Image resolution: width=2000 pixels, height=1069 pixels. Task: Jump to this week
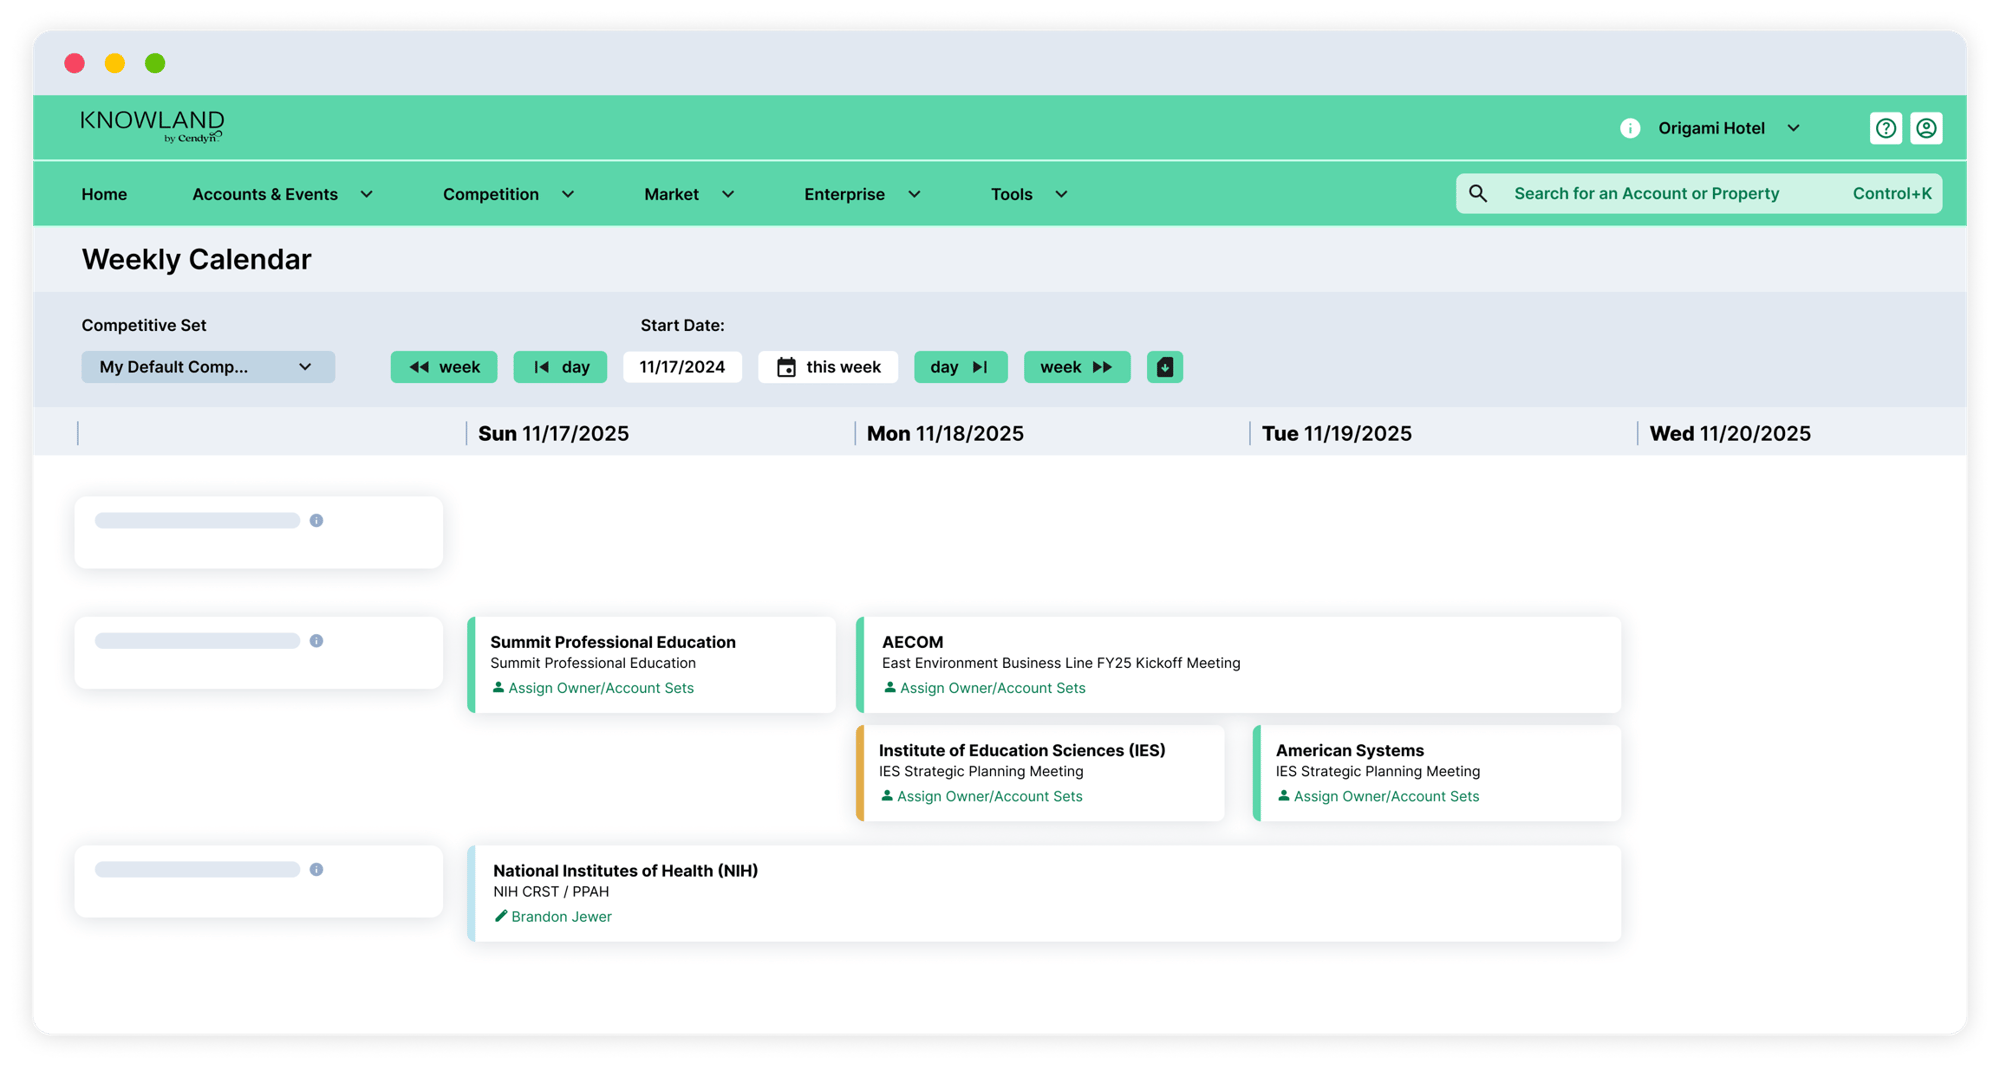(x=828, y=367)
